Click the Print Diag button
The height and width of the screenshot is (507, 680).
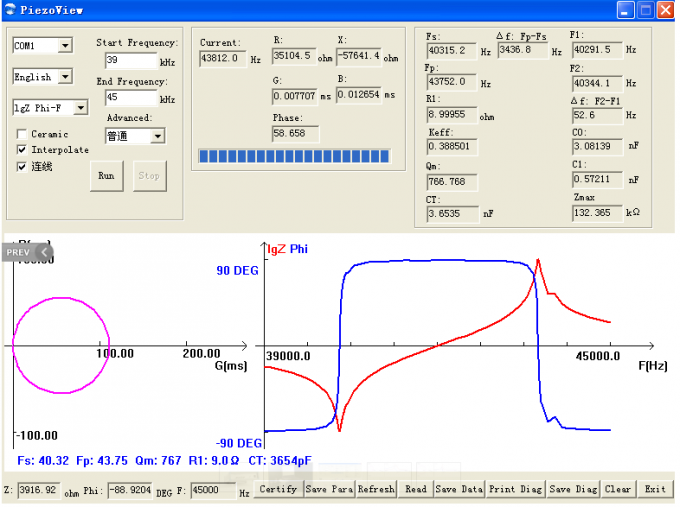click(x=516, y=489)
